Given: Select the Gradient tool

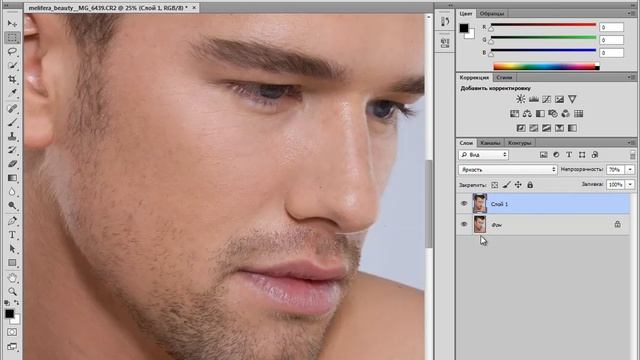Looking at the screenshot, I should pyautogui.click(x=12, y=178).
